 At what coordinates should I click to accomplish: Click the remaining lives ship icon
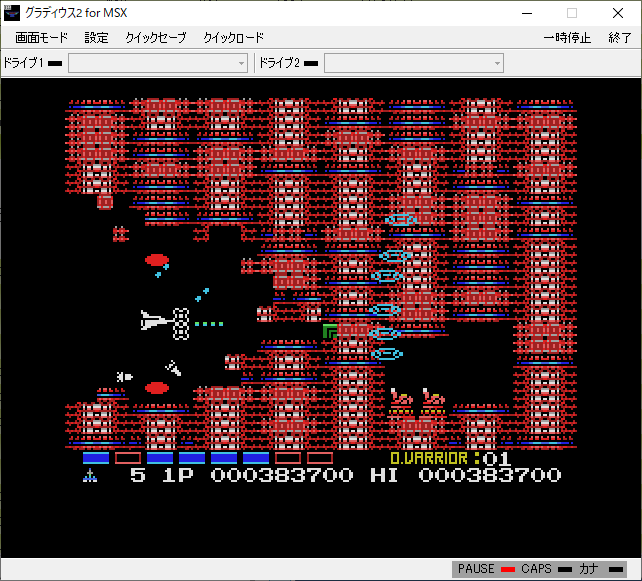click(x=90, y=475)
